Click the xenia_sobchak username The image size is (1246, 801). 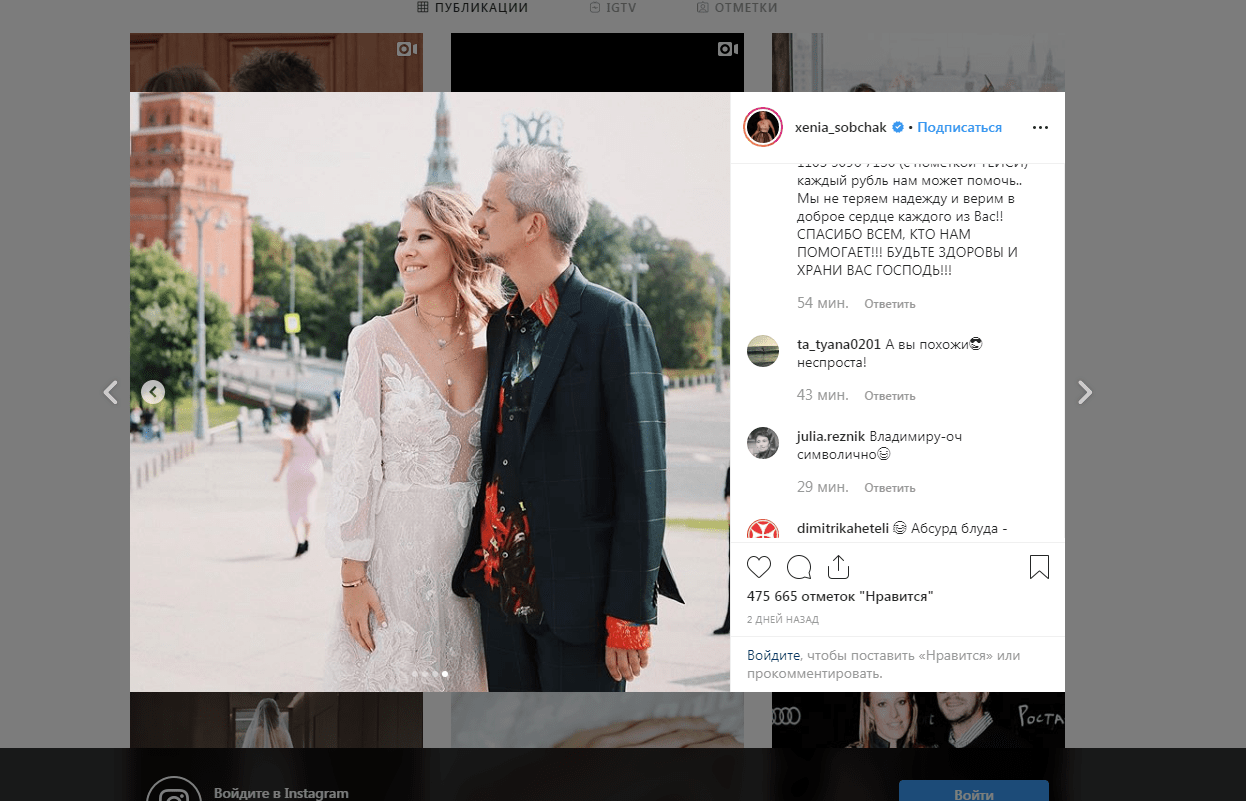pyautogui.click(x=840, y=128)
